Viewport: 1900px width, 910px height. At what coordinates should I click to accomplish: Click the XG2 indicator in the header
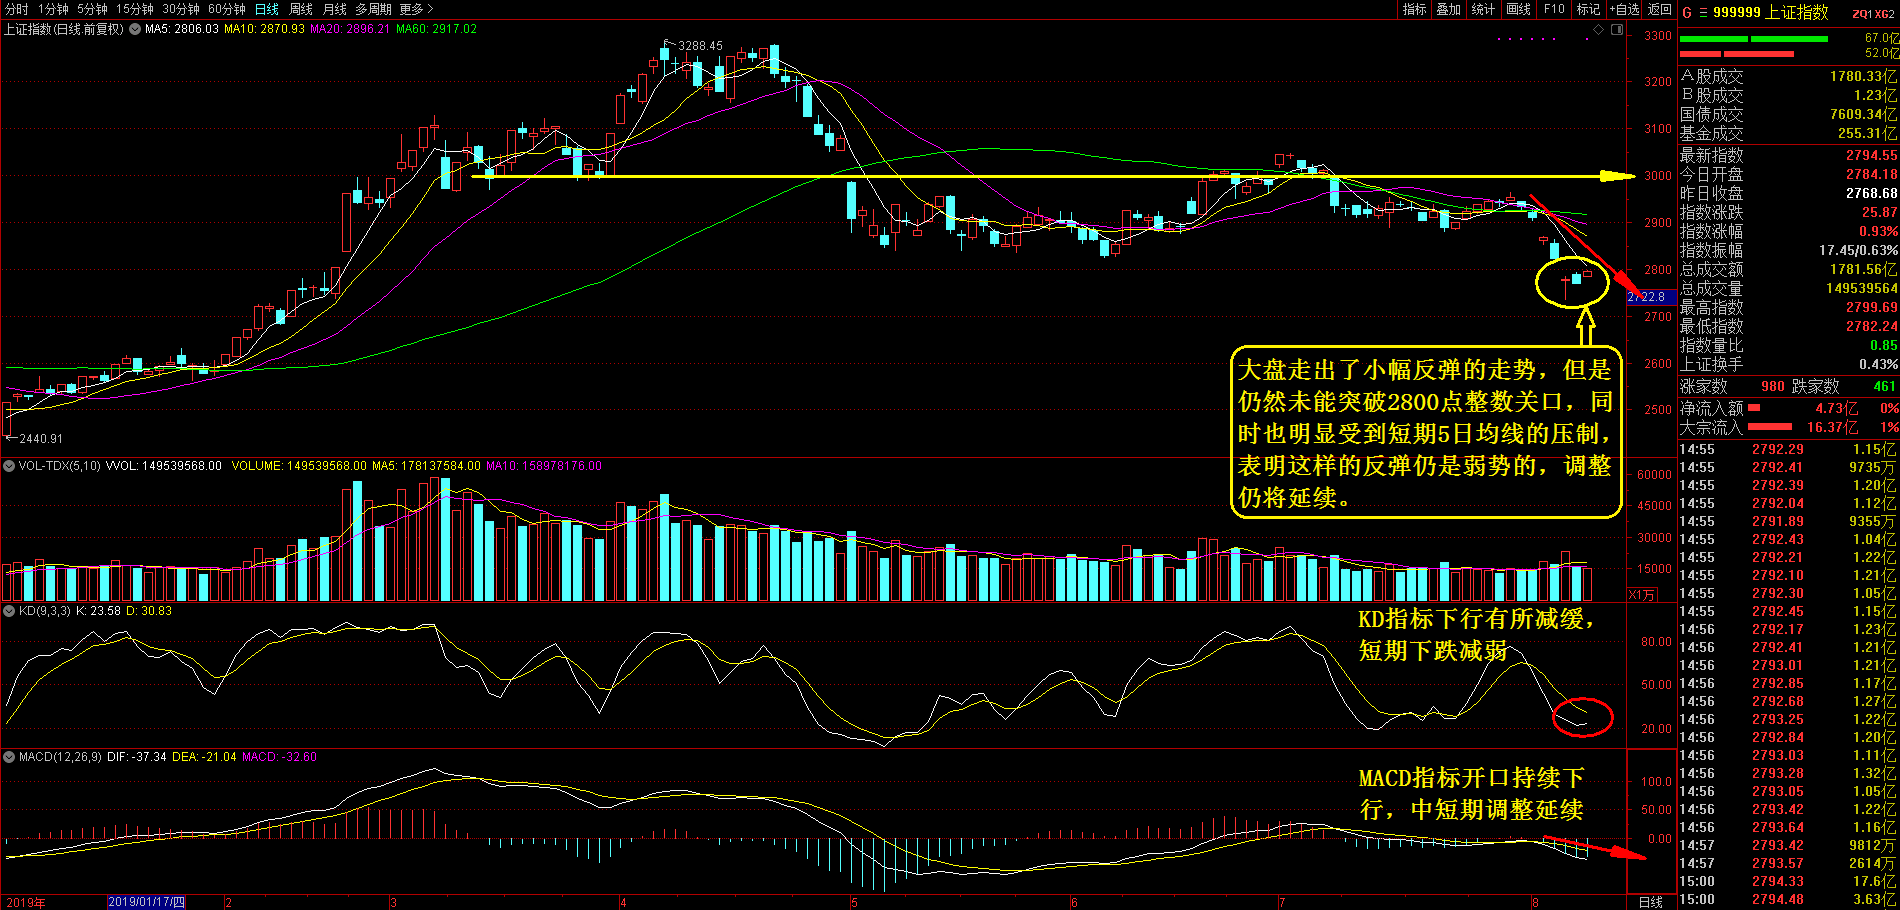[1886, 13]
